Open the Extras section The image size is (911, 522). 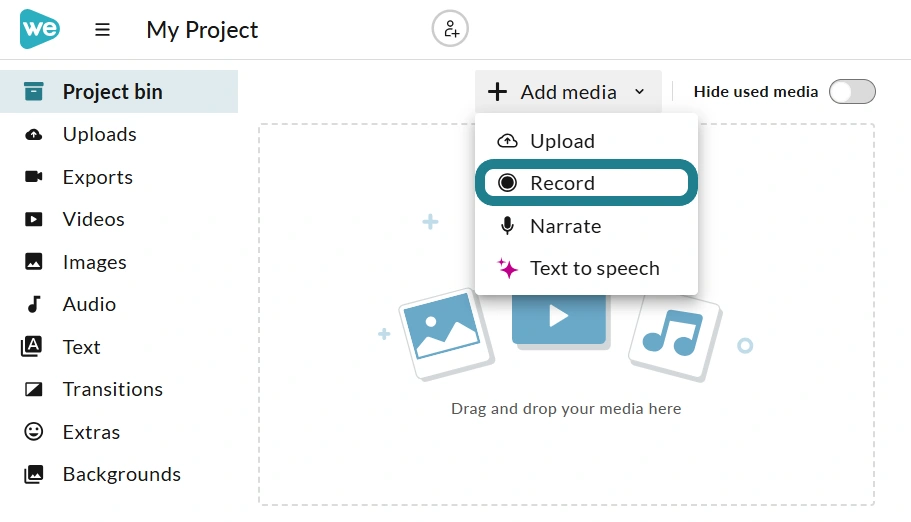(x=119, y=431)
